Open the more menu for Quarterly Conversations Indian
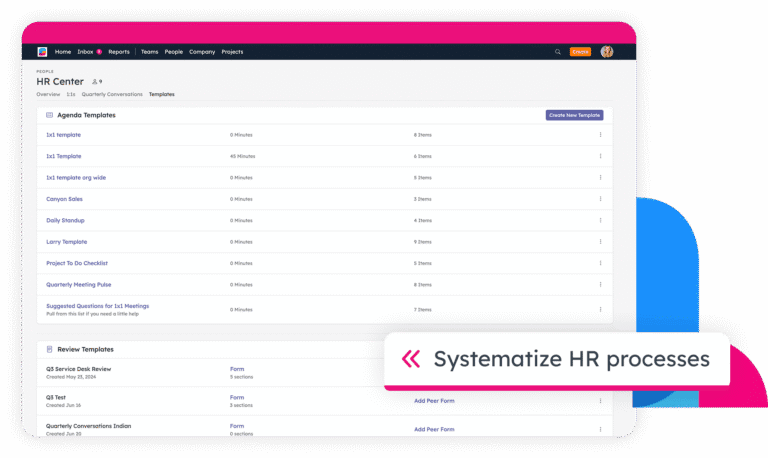768x458 pixels. click(x=600, y=429)
